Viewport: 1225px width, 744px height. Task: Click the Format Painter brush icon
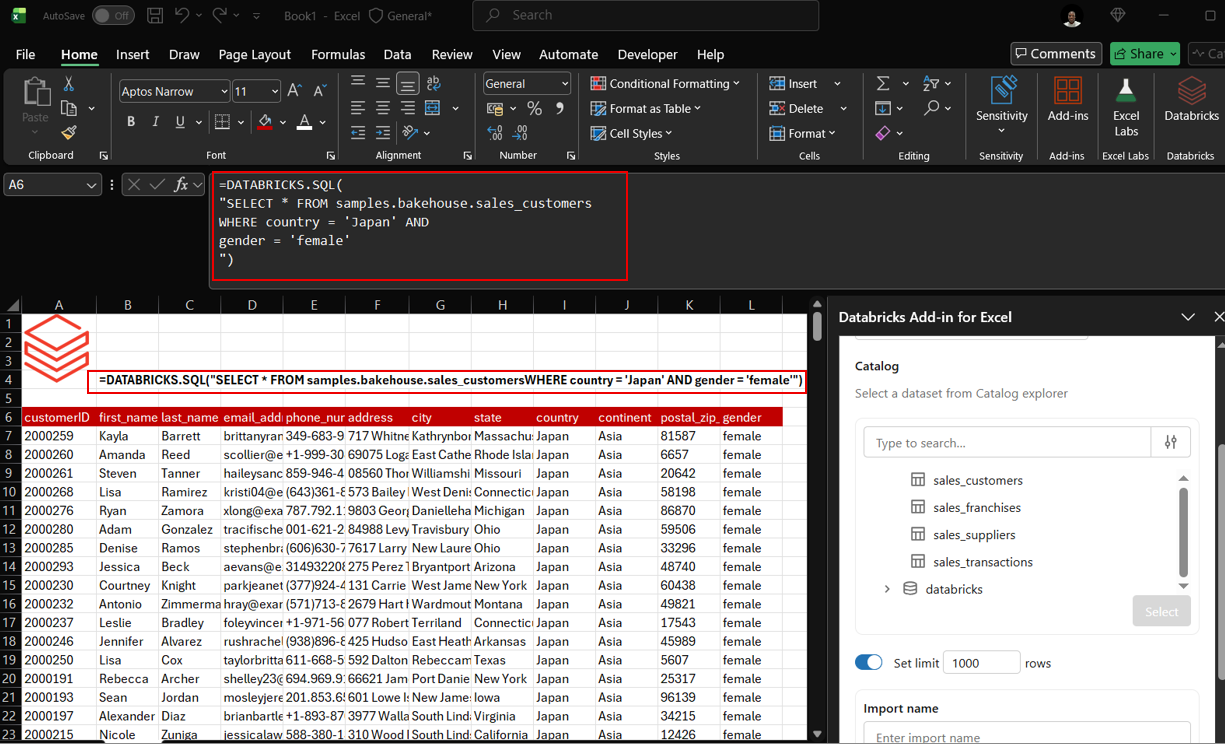point(69,132)
